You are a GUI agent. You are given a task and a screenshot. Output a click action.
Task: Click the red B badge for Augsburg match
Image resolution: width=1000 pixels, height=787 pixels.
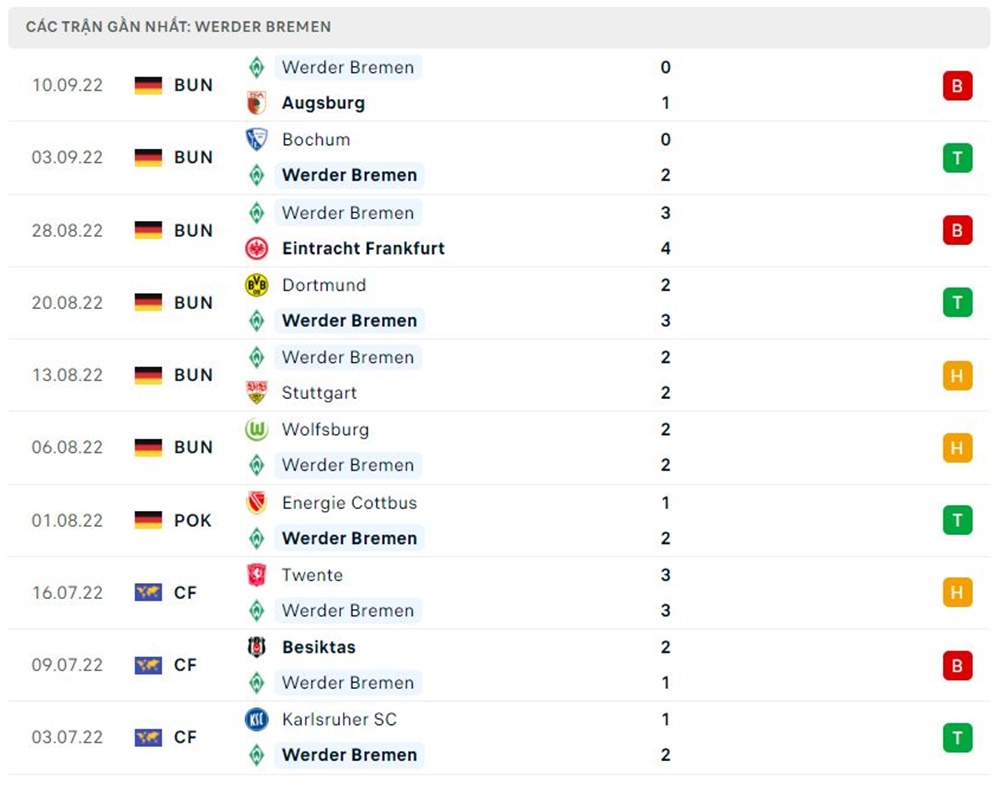pyautogui.click(x=957, y=86)
